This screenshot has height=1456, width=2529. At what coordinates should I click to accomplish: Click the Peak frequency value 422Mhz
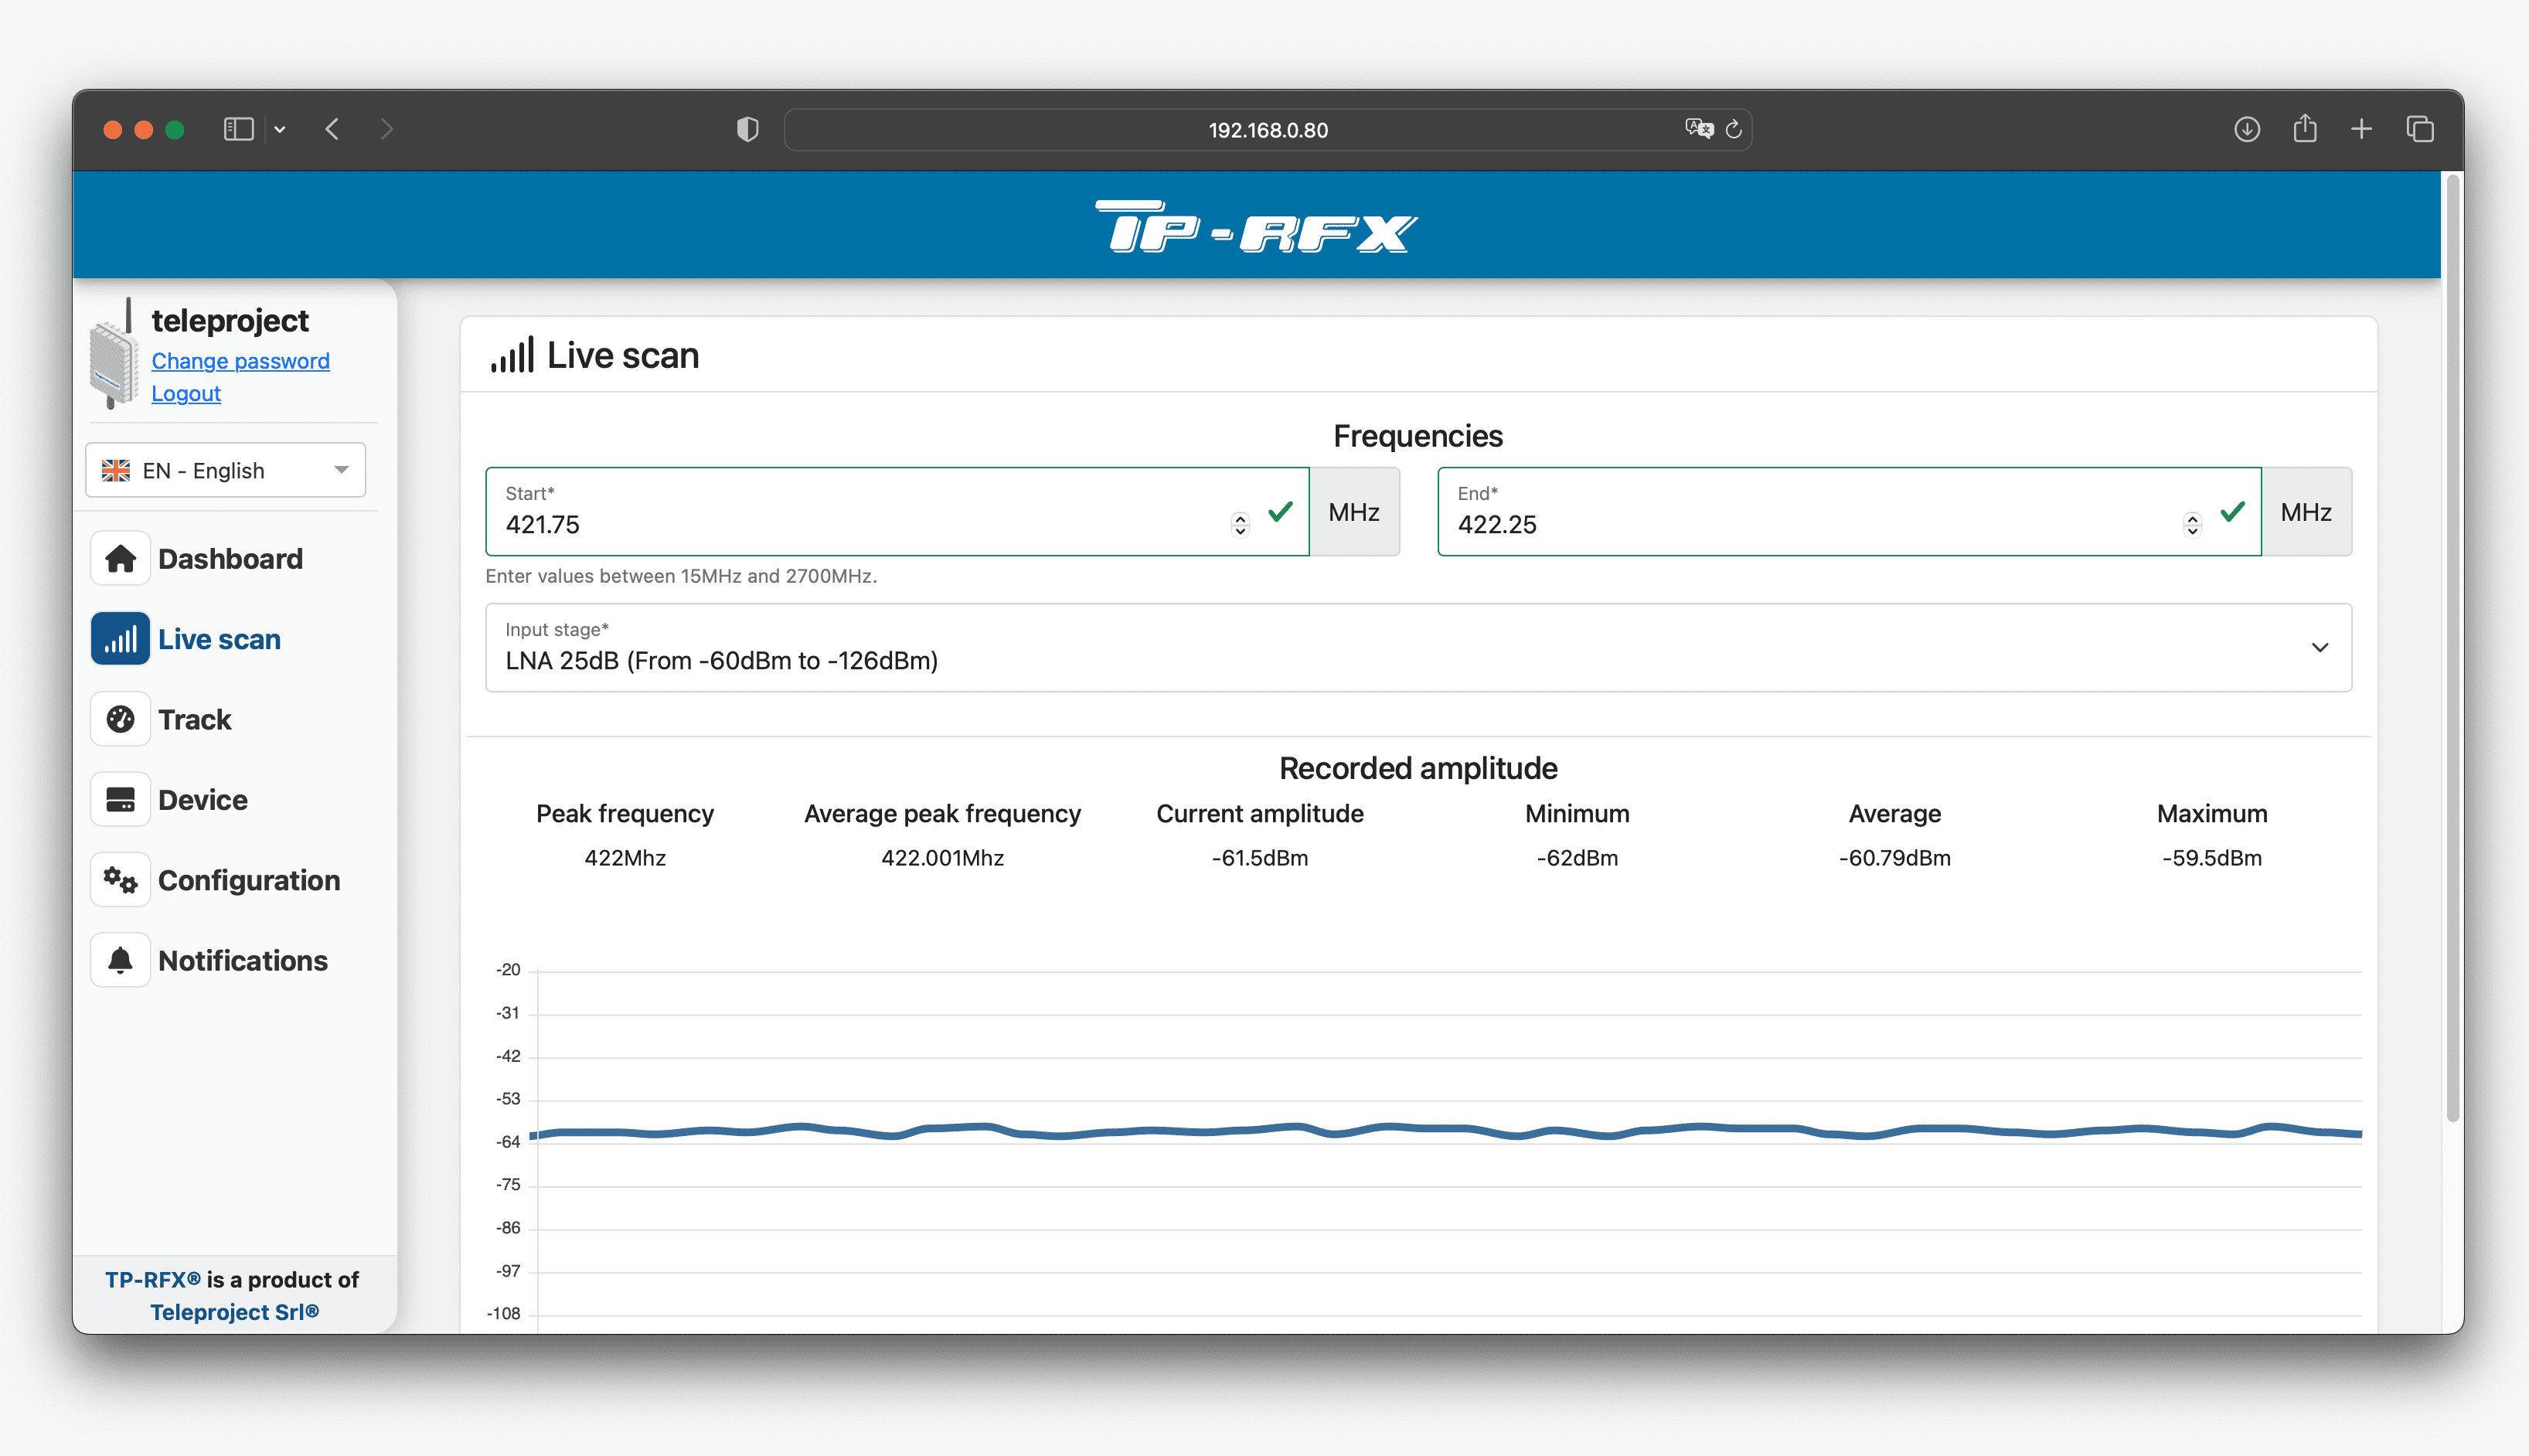pos(625,858)
